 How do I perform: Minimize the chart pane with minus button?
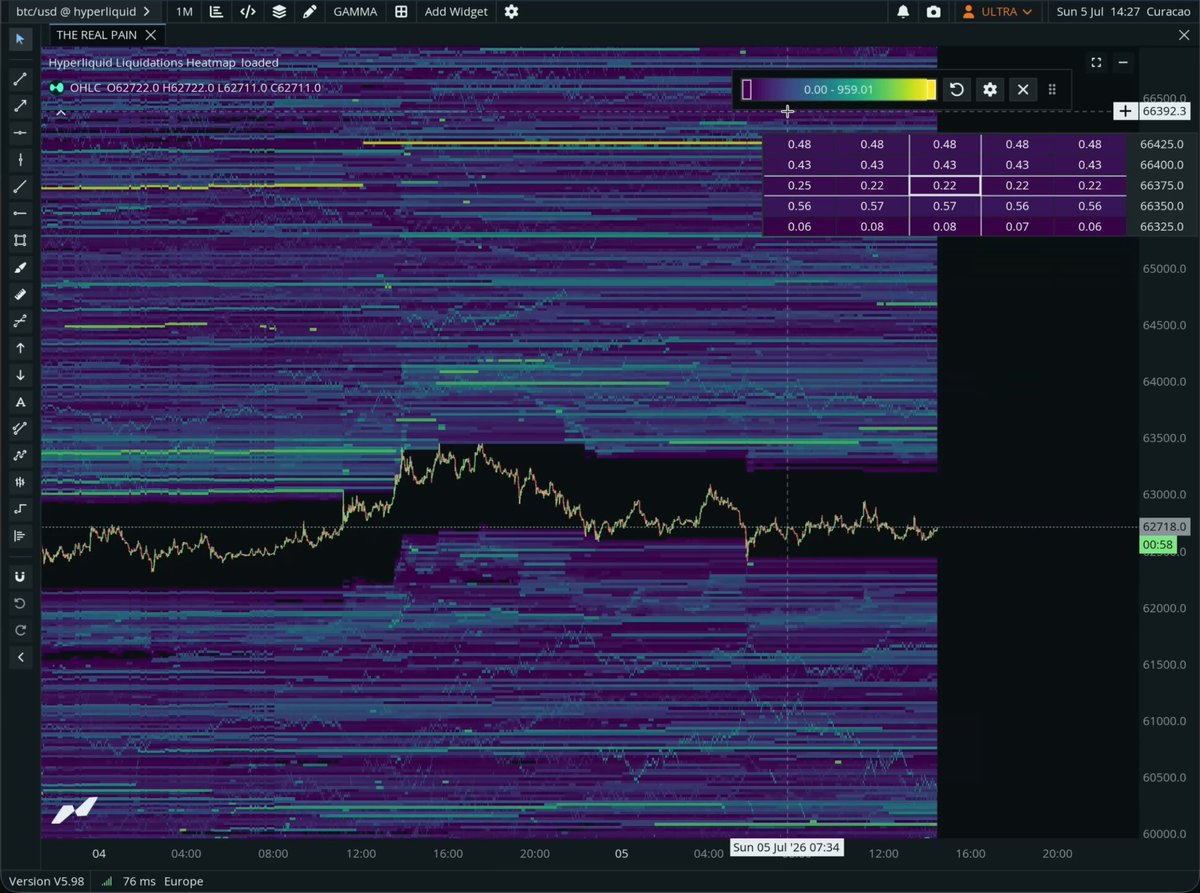(1123, 62)
